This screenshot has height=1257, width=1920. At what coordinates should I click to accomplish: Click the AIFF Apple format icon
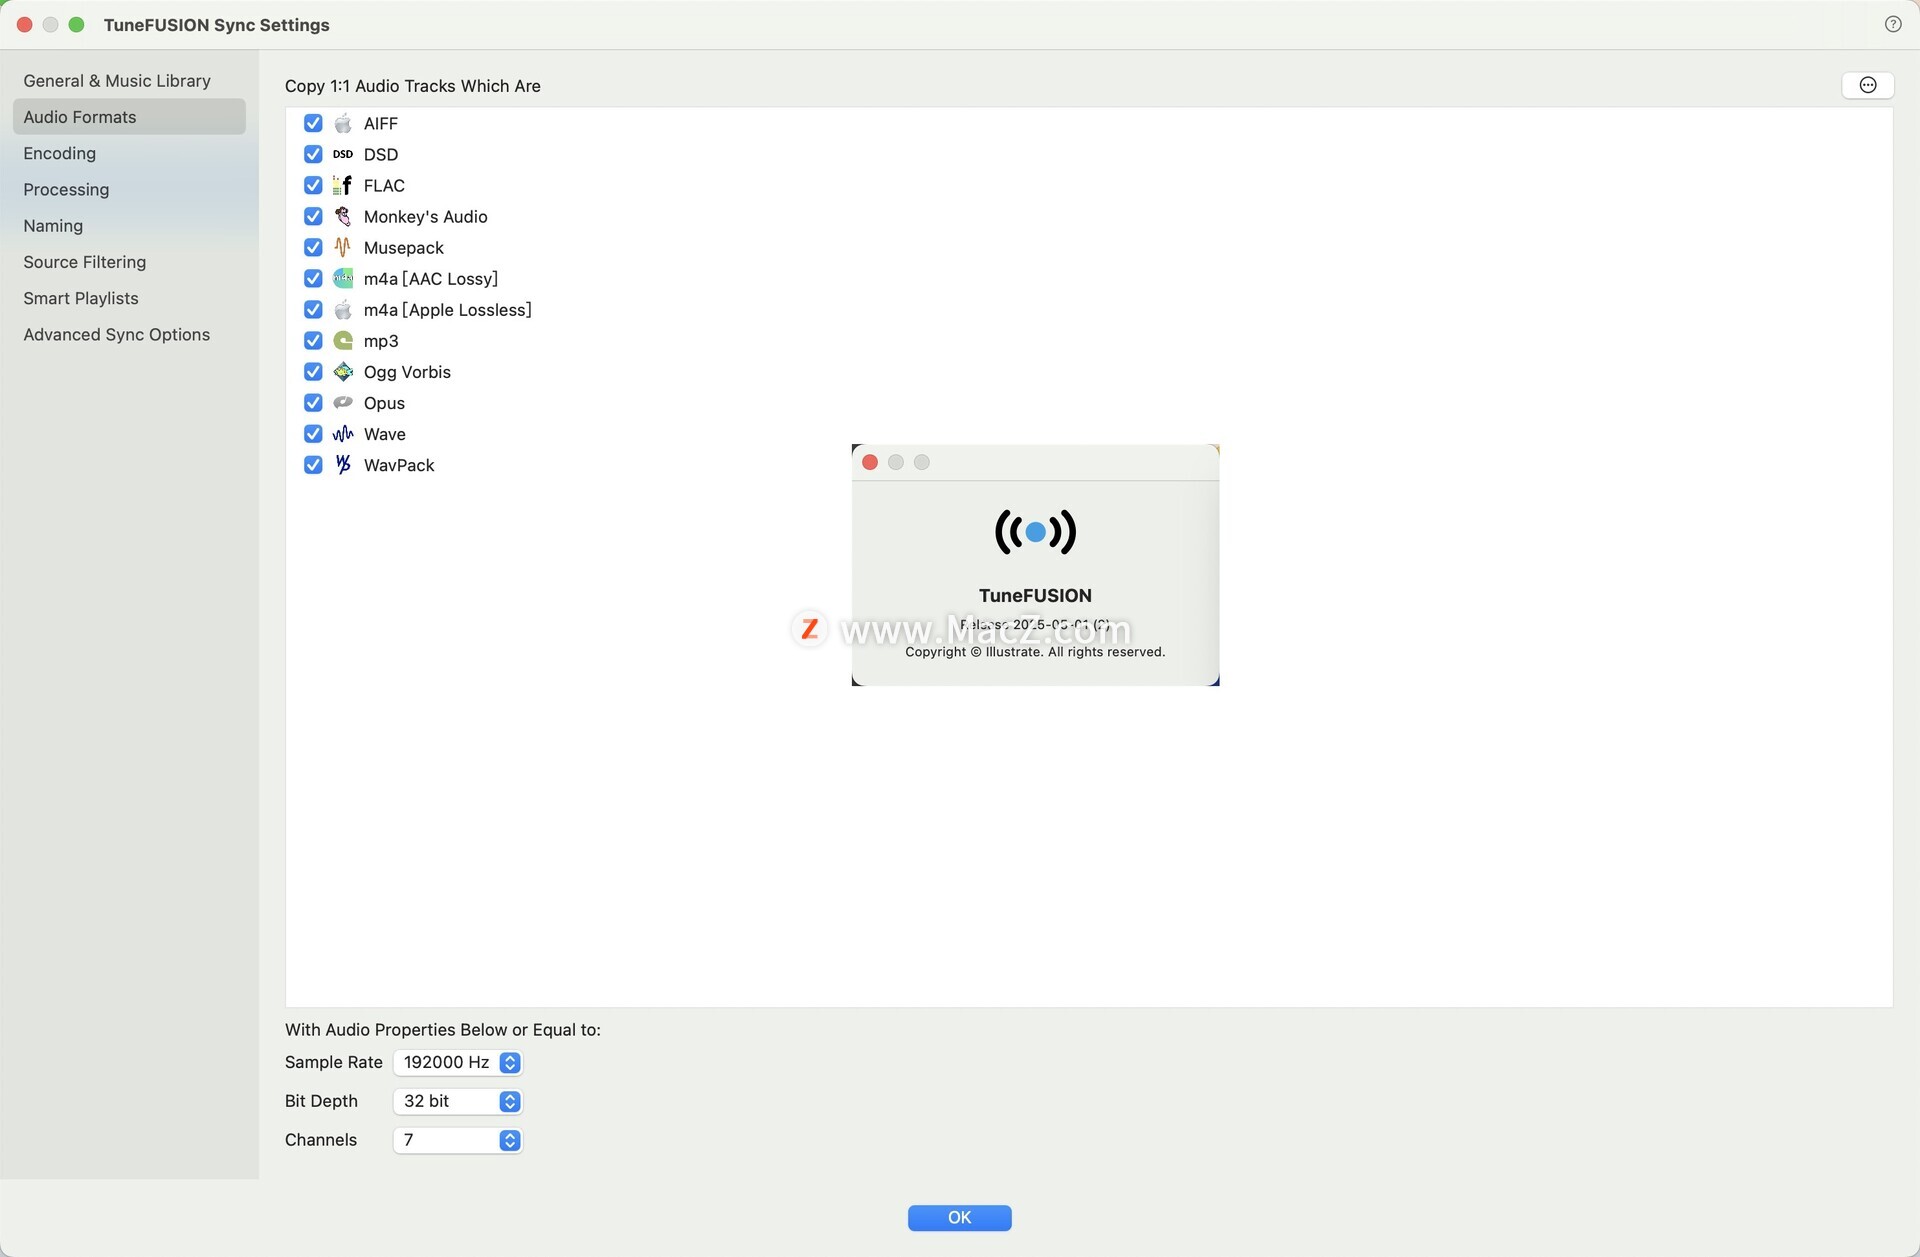click(343, 123)
